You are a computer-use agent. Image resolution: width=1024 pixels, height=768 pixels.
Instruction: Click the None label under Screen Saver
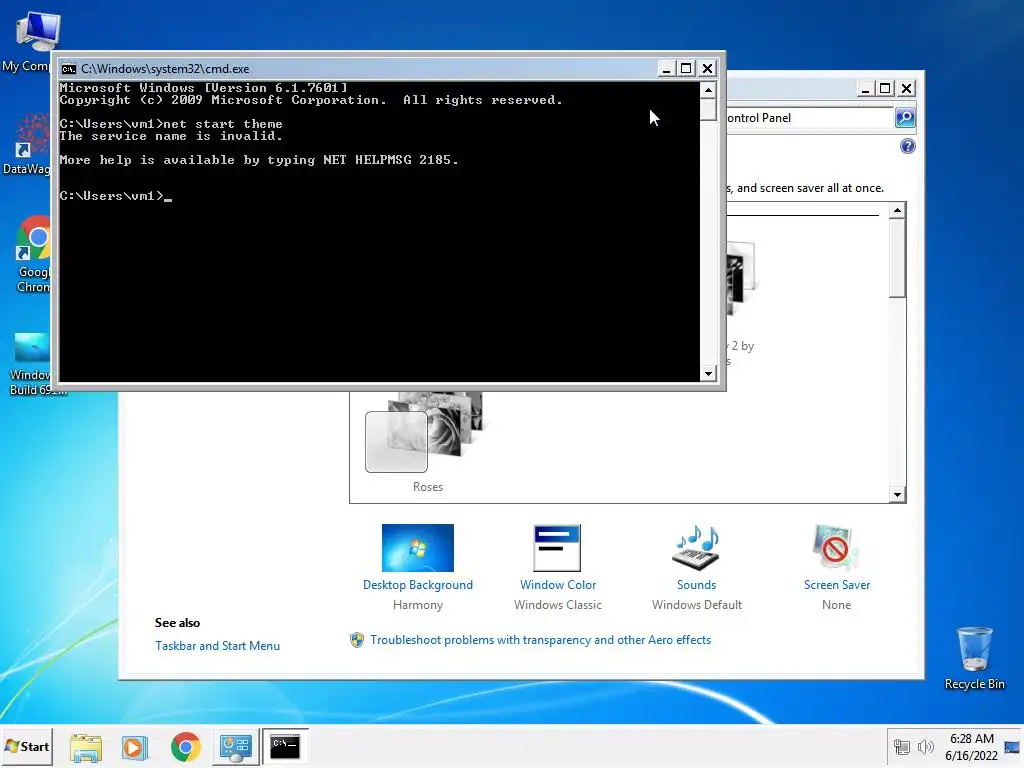click(x=837, y=605)
